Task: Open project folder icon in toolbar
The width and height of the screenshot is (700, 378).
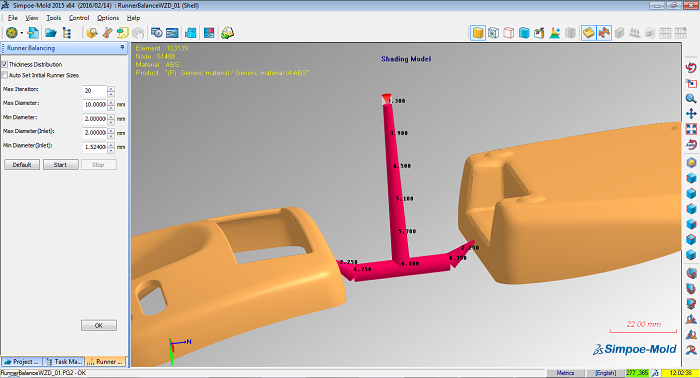Action: [50, 33]
